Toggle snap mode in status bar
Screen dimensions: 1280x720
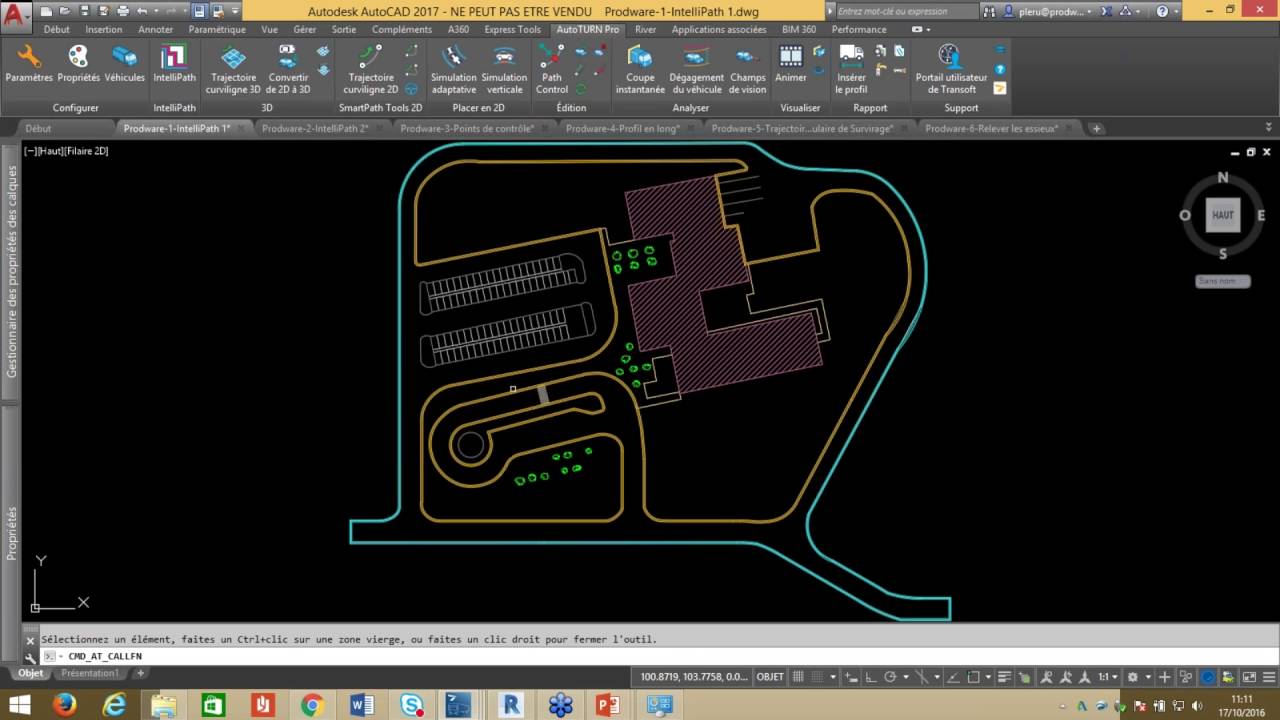coord(817,677)
